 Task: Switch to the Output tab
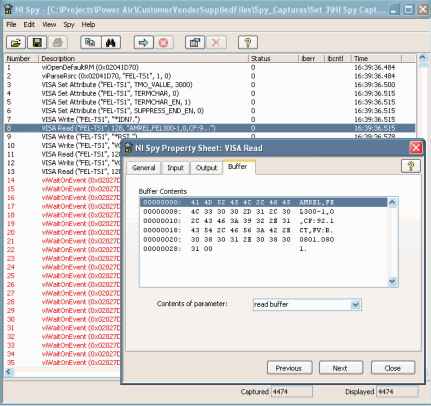206,168
